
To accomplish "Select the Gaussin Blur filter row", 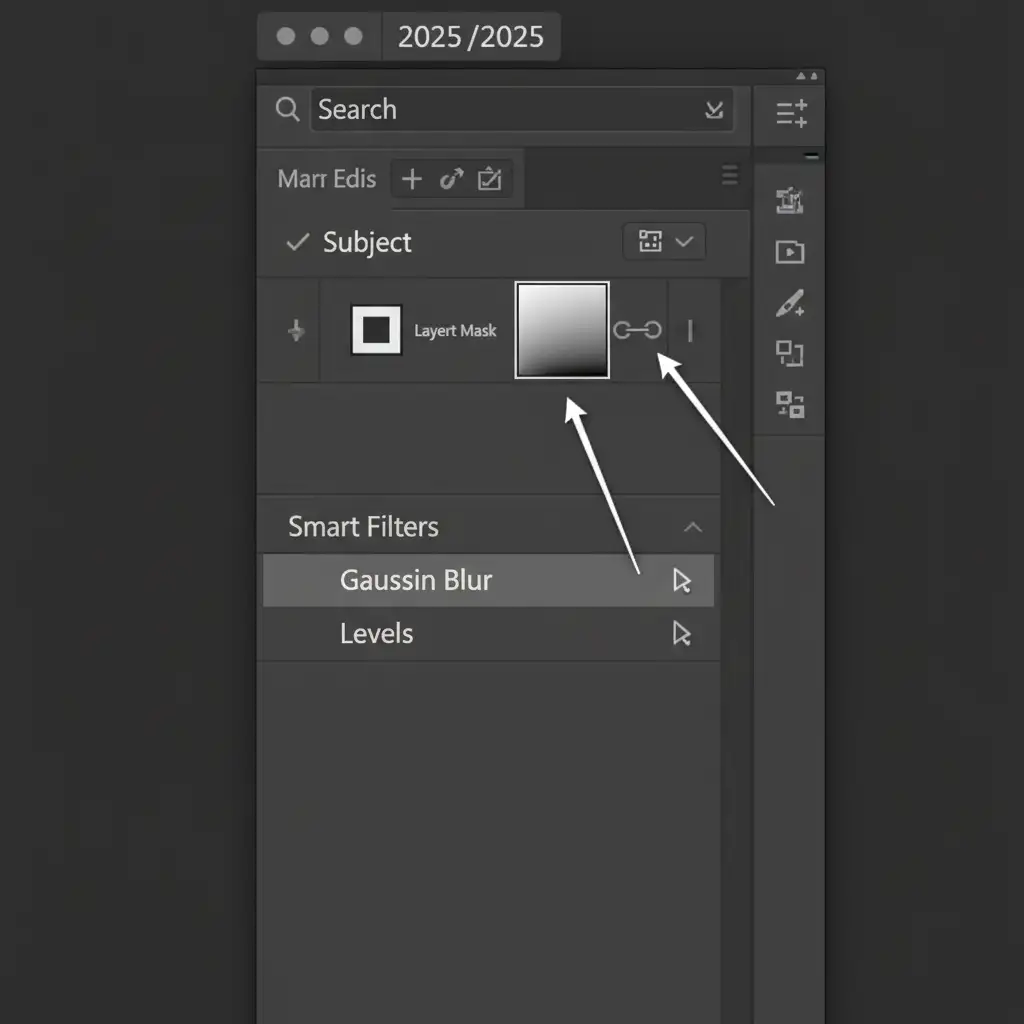I will pyautogui.click(x=488, y=581).
